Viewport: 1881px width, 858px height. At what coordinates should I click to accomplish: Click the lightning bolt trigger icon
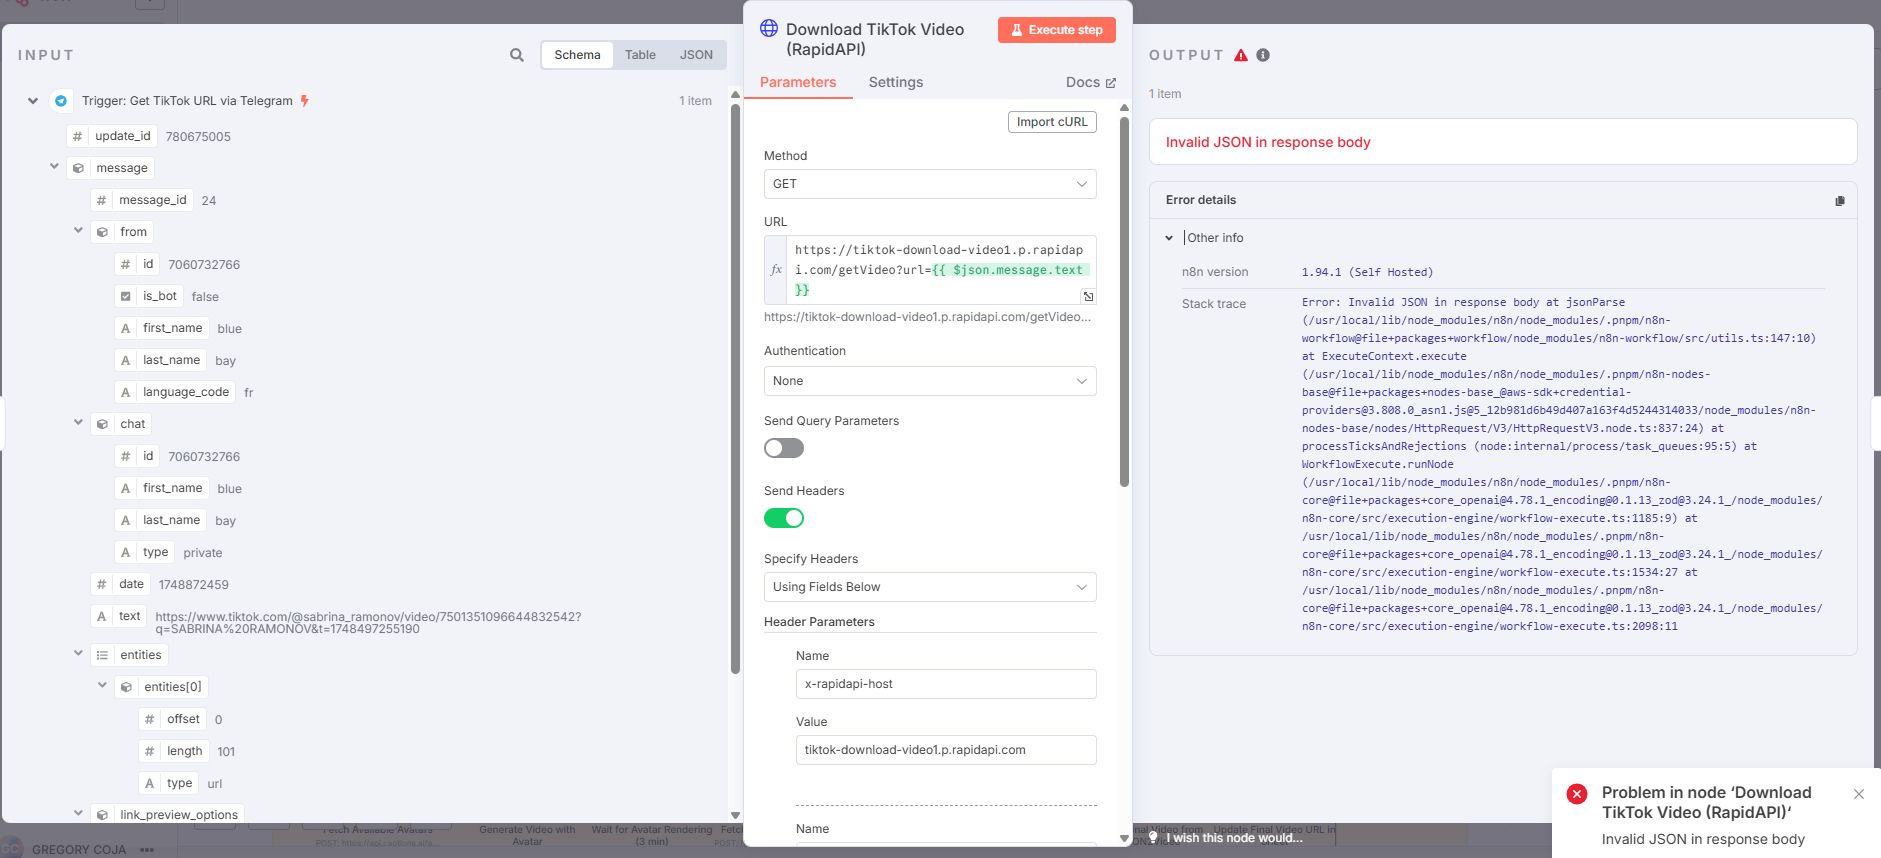click(305, 101)
